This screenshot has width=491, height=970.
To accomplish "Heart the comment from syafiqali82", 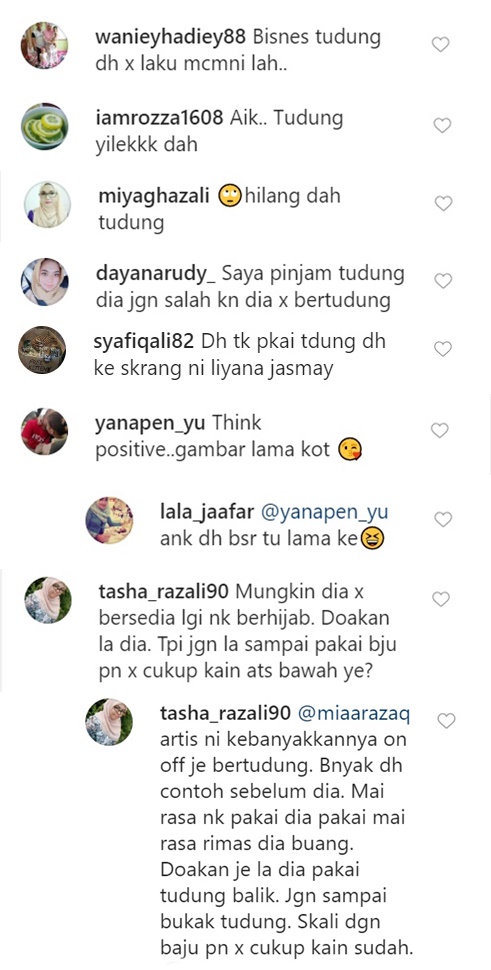I will (x=443, y=350).
